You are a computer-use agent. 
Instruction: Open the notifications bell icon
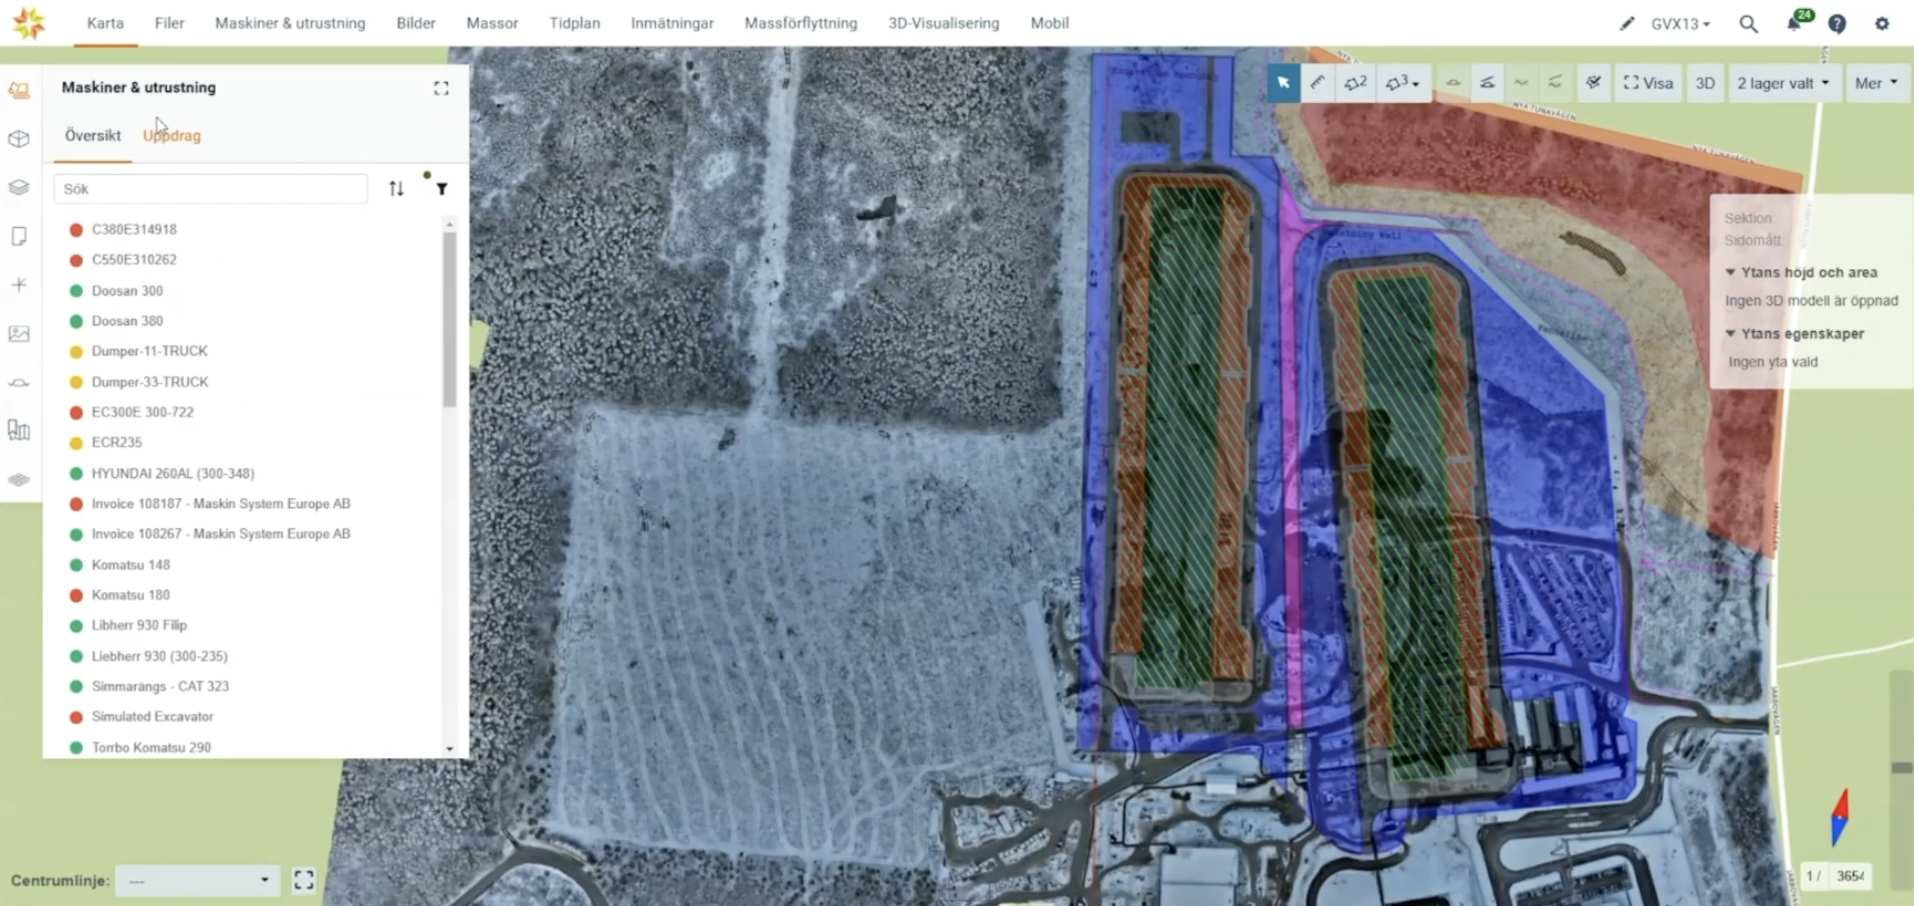1794,23
